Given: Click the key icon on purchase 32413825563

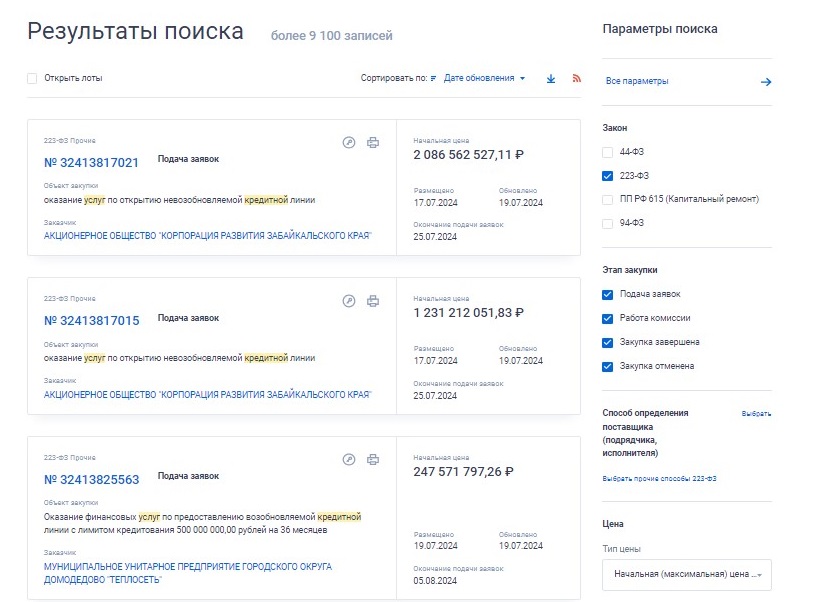Looking at the screenshot, I should coord(348,460).
